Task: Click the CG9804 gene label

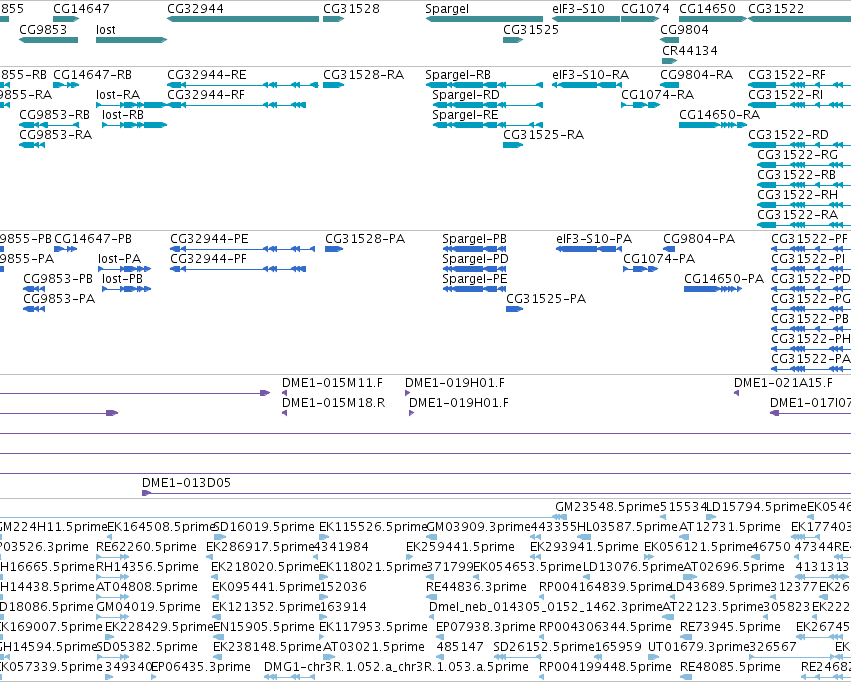Action: (x=684, y=29)
